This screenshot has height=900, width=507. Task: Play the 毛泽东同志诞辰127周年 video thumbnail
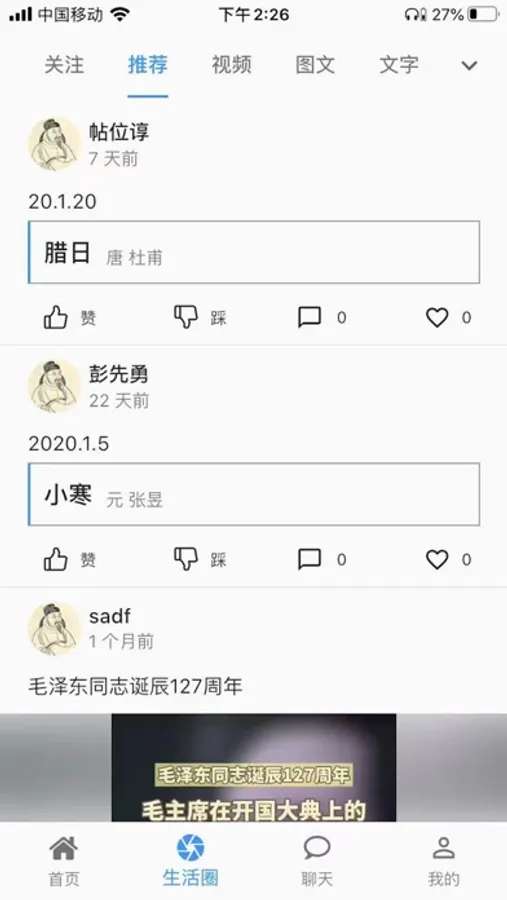[x=254, y=767]
